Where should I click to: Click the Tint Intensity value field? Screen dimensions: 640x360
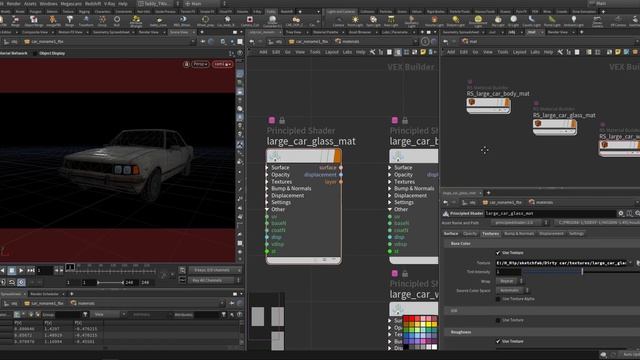point(509,272)
